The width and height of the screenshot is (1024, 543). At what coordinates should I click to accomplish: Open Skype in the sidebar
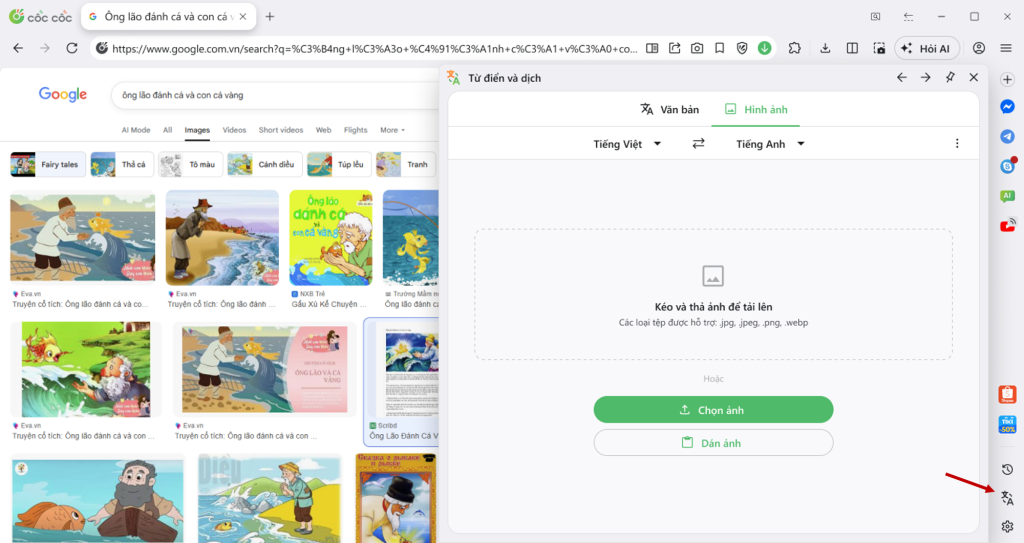coord(1007,166)
